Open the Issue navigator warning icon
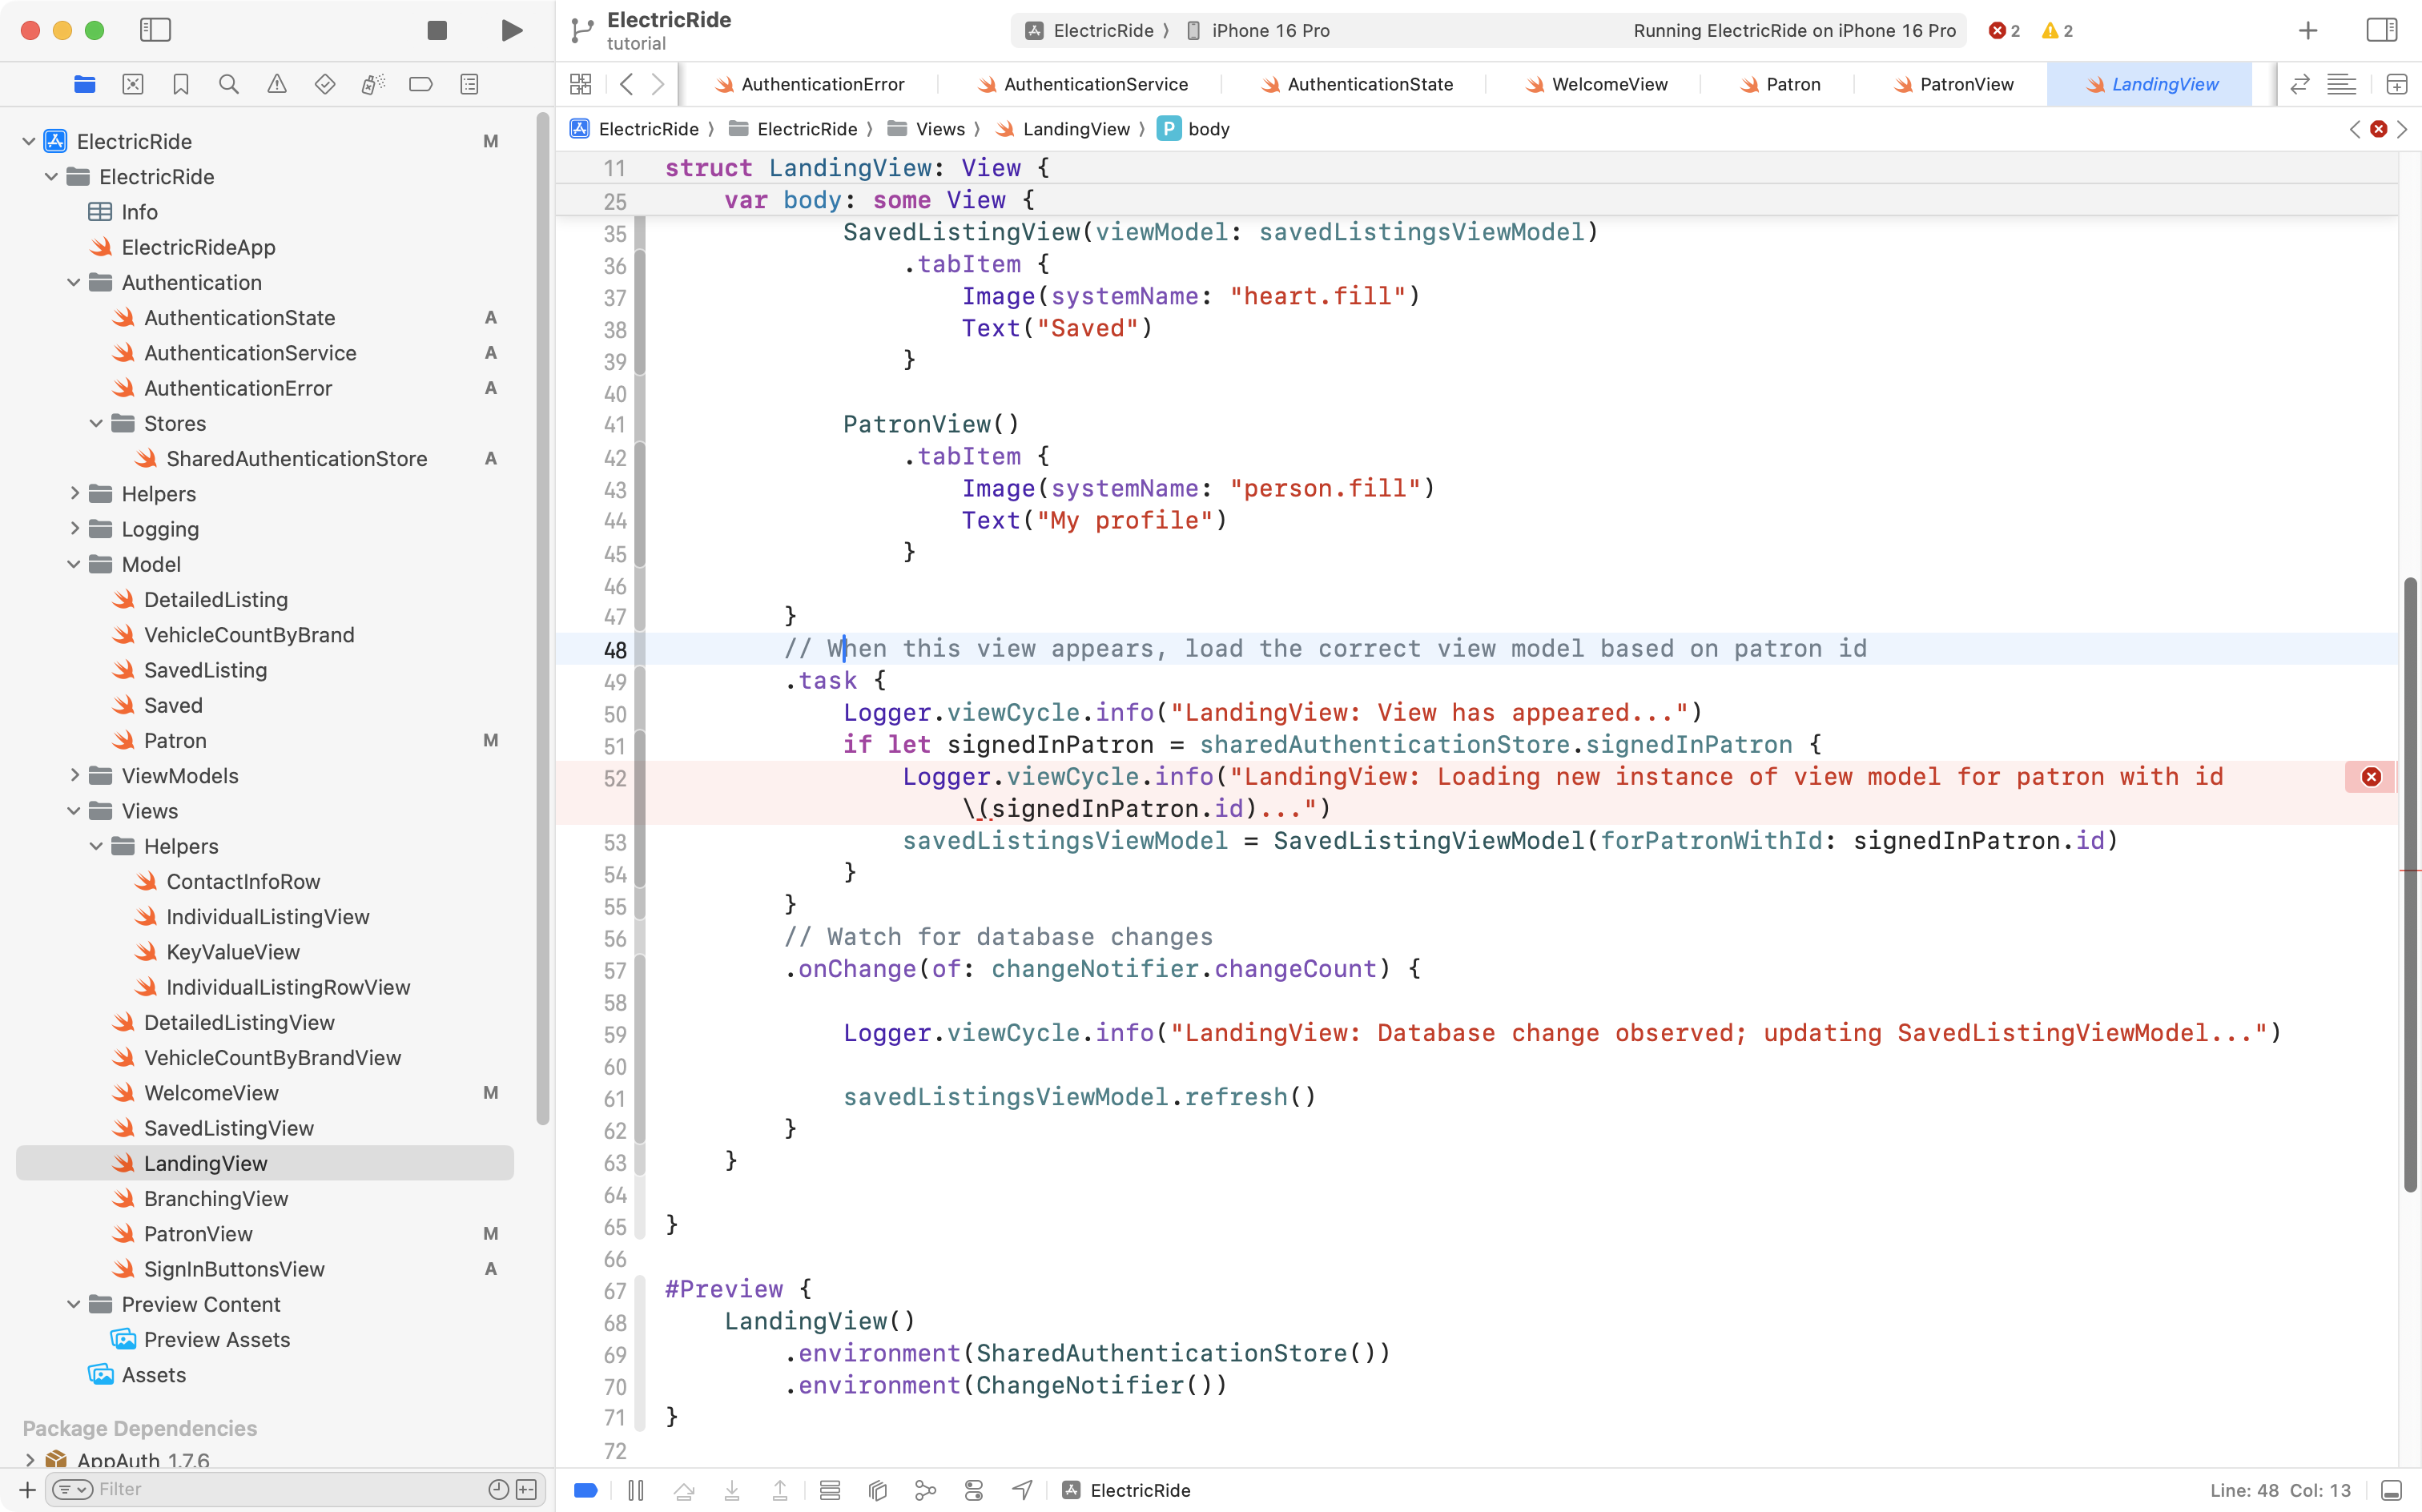The image size is (2422, 1512). click(x=277, y=84)
